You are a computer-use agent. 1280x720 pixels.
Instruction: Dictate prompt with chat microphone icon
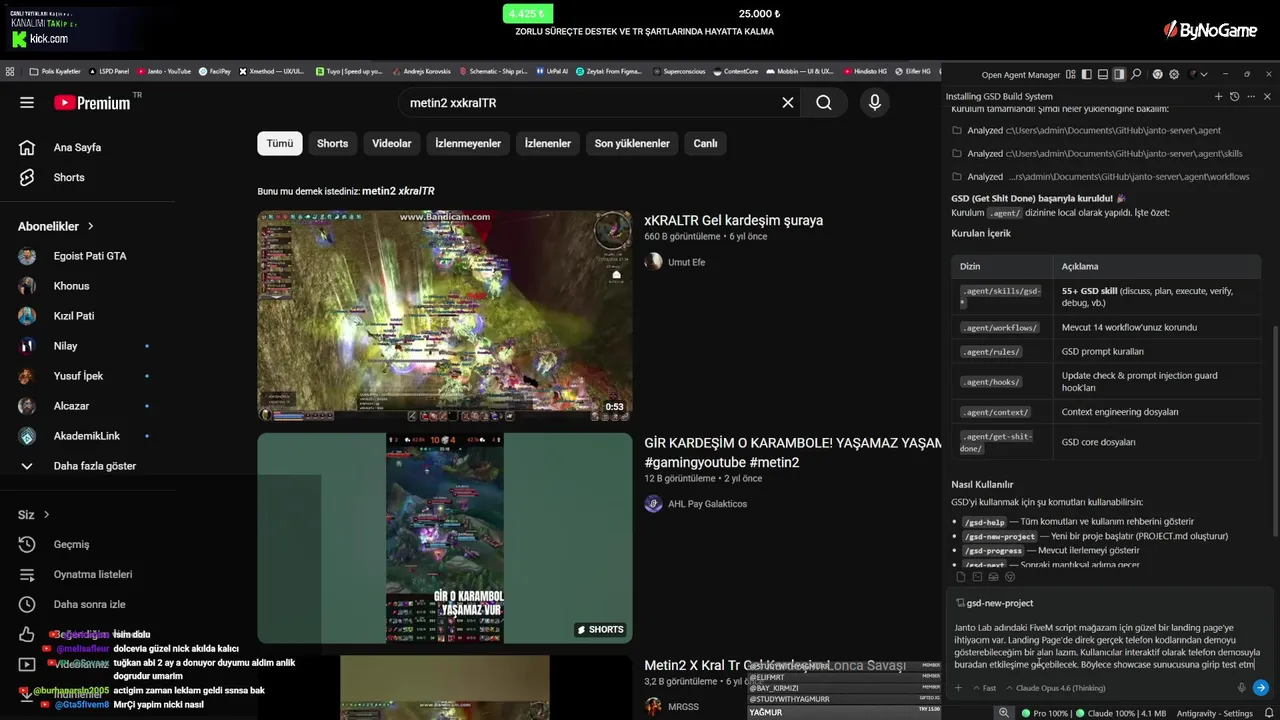[x=1241, y=688]
